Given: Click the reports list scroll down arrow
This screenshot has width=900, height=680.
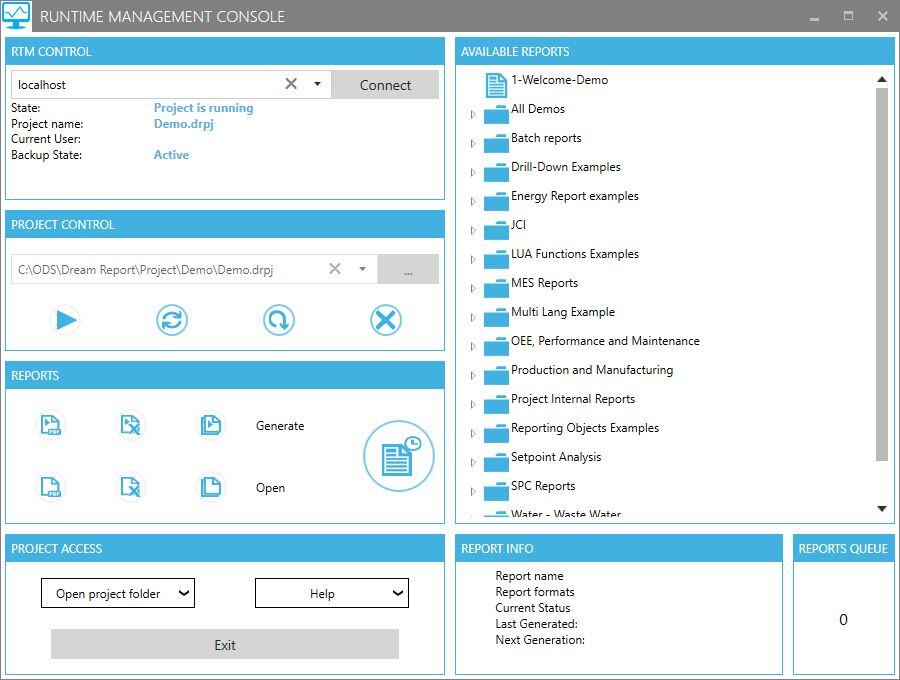Looking at the screenshot, I should coord(882,509).
